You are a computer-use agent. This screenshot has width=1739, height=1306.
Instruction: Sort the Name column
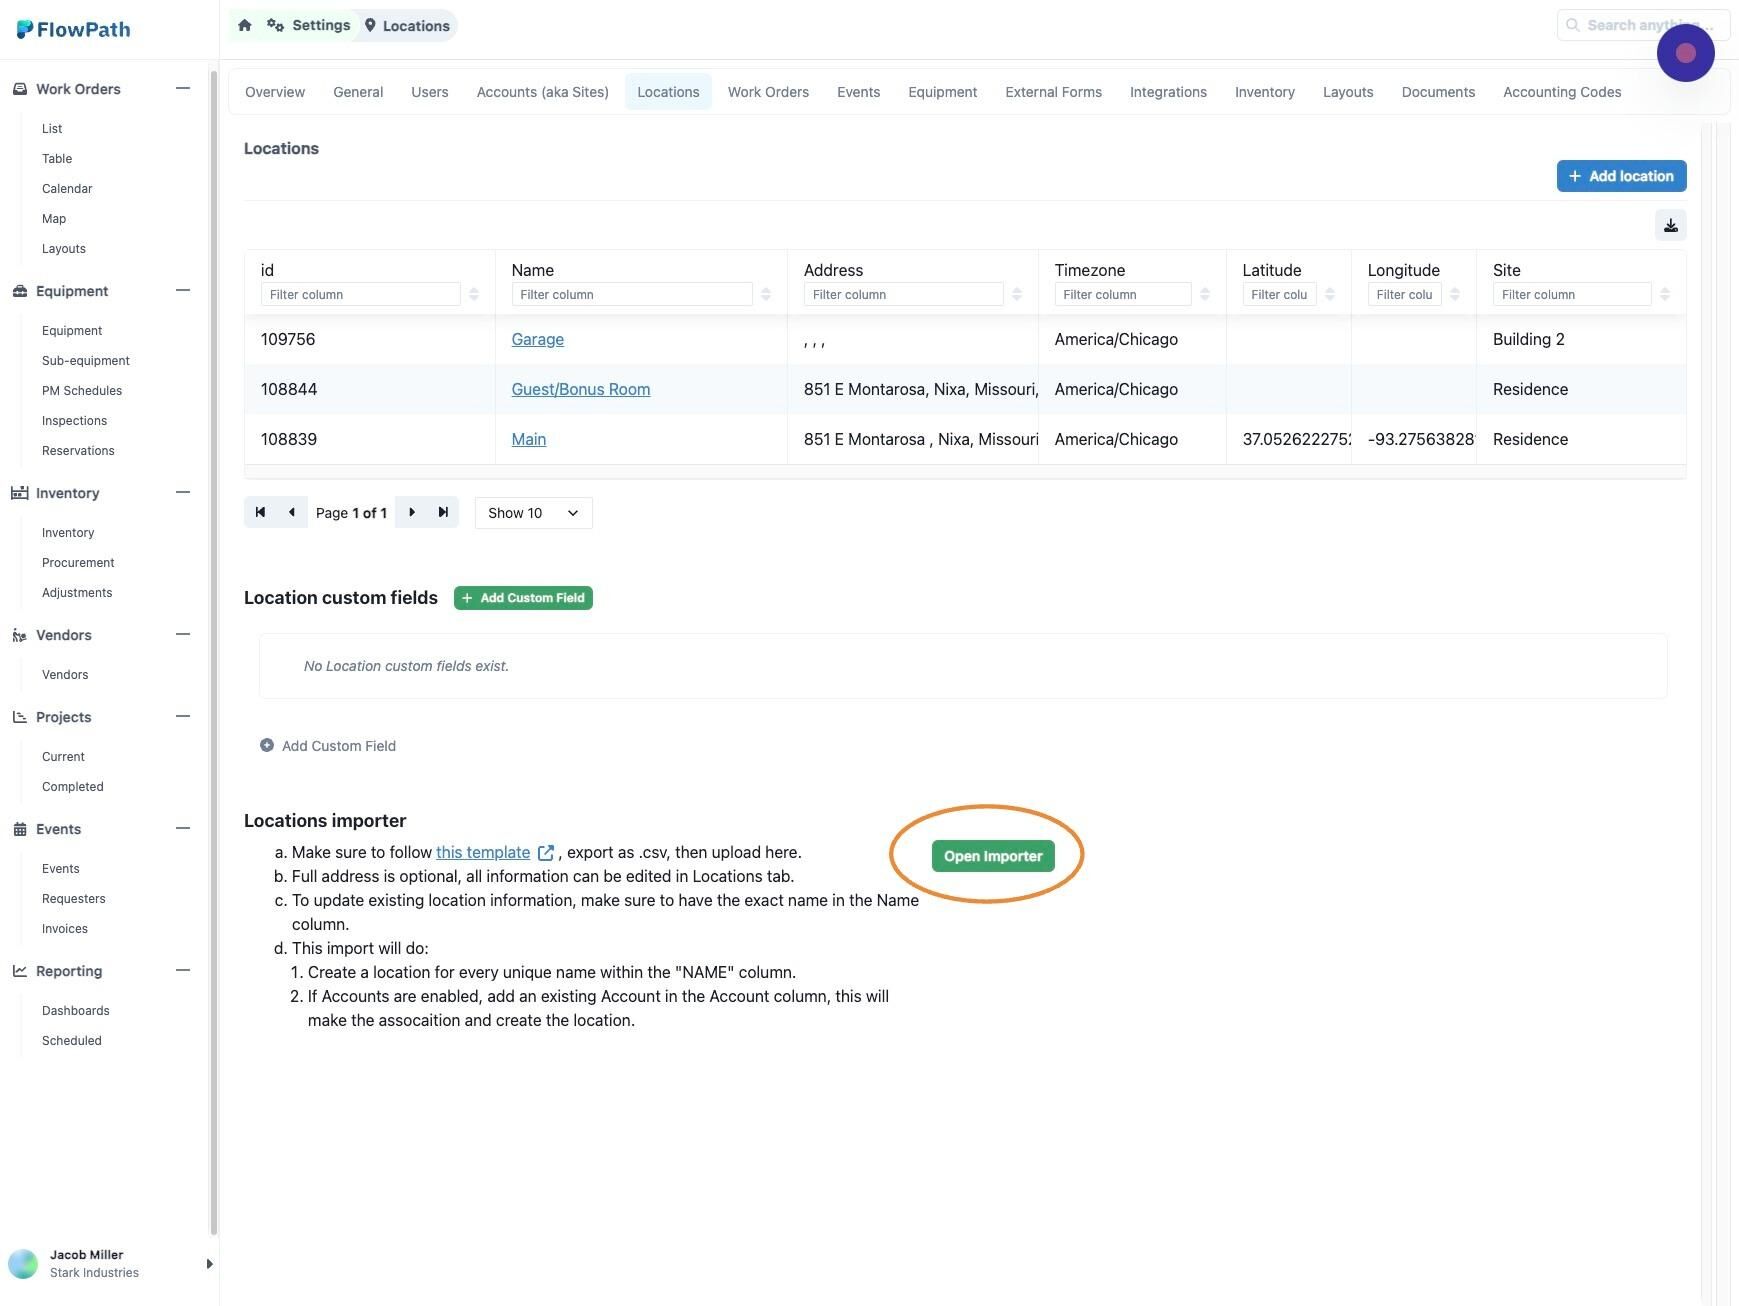pos(766,294)
